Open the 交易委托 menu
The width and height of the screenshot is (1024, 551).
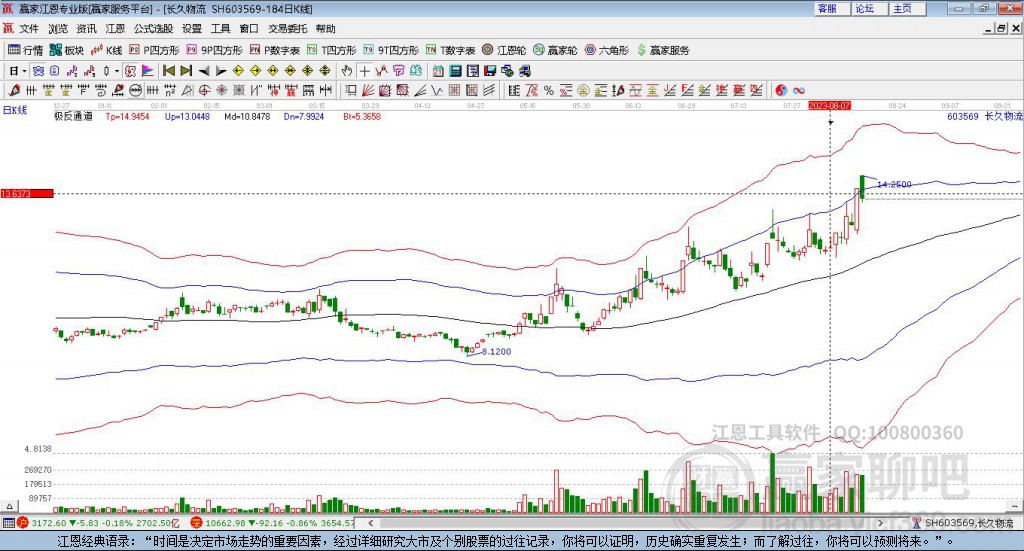[x=287, y=29]
